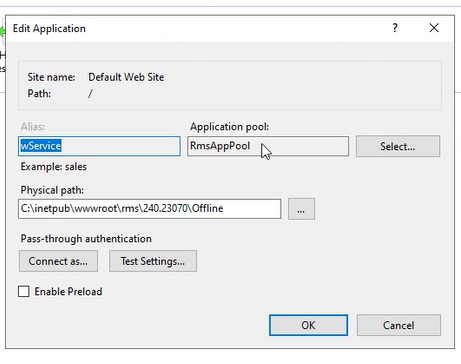Click the 'Edit Application' title text

pyautogui.click(x=49, y=29)
